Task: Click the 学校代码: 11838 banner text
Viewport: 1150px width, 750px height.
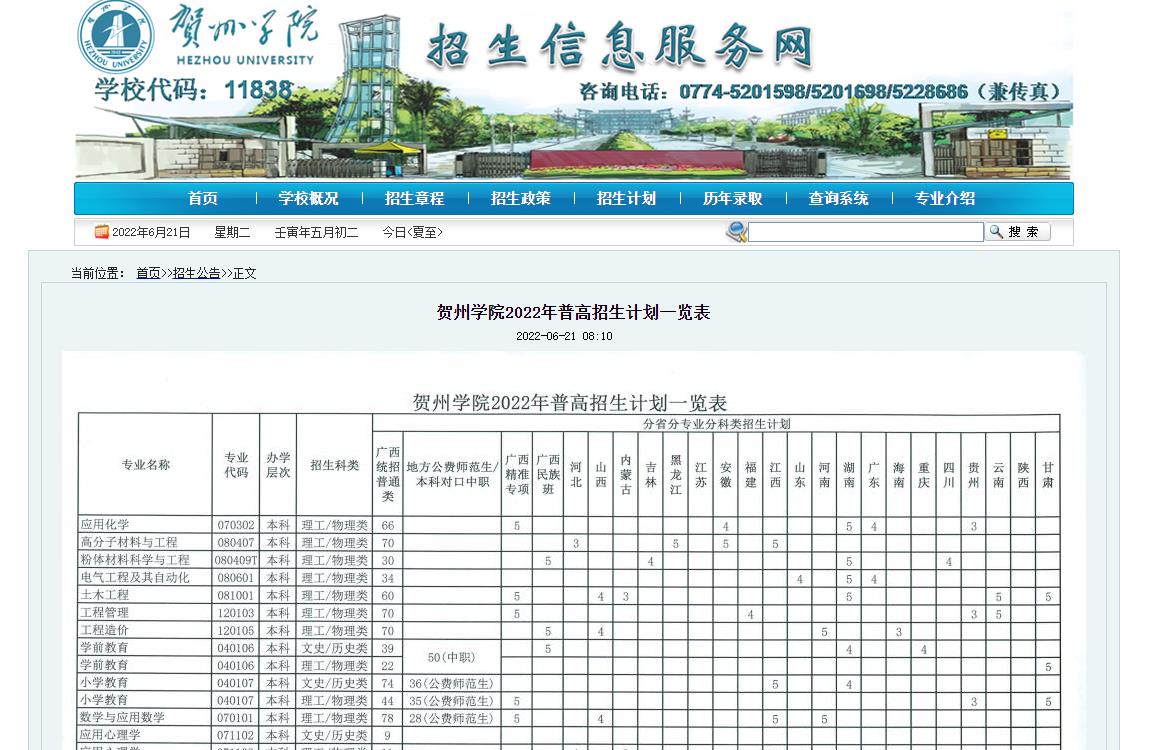Action: pos(194,90)
